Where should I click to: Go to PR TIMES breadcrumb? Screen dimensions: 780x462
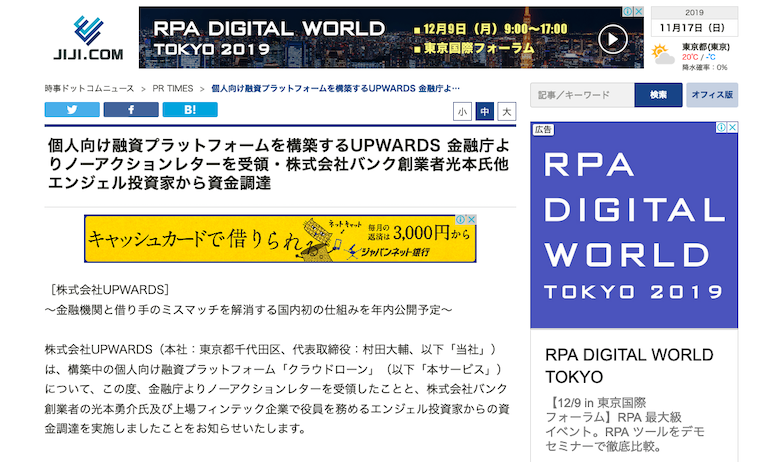(173, 88)
